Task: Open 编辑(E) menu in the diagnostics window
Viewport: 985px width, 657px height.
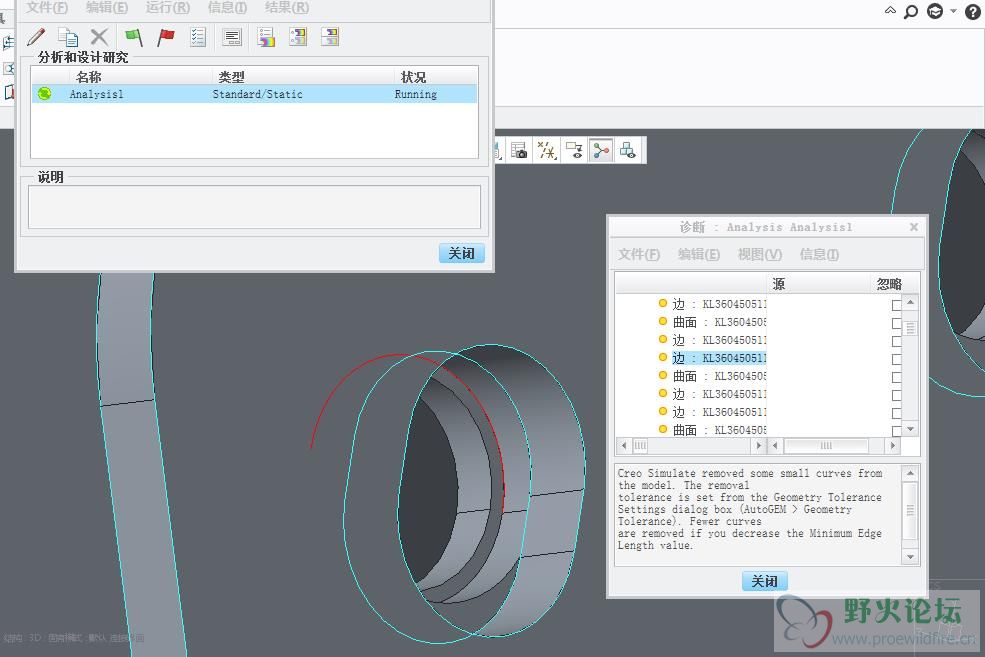Action: coord(699,254)
